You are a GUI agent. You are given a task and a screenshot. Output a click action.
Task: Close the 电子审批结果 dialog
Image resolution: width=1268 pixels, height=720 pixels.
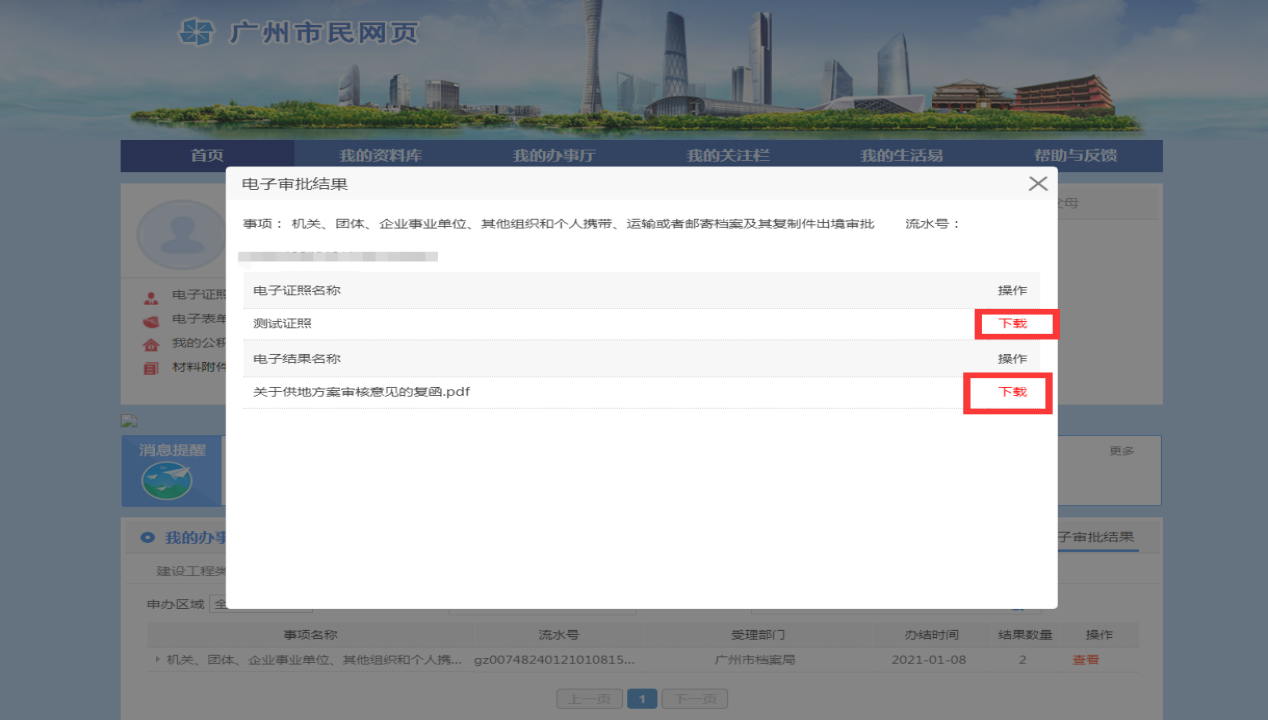[1038, 184]
